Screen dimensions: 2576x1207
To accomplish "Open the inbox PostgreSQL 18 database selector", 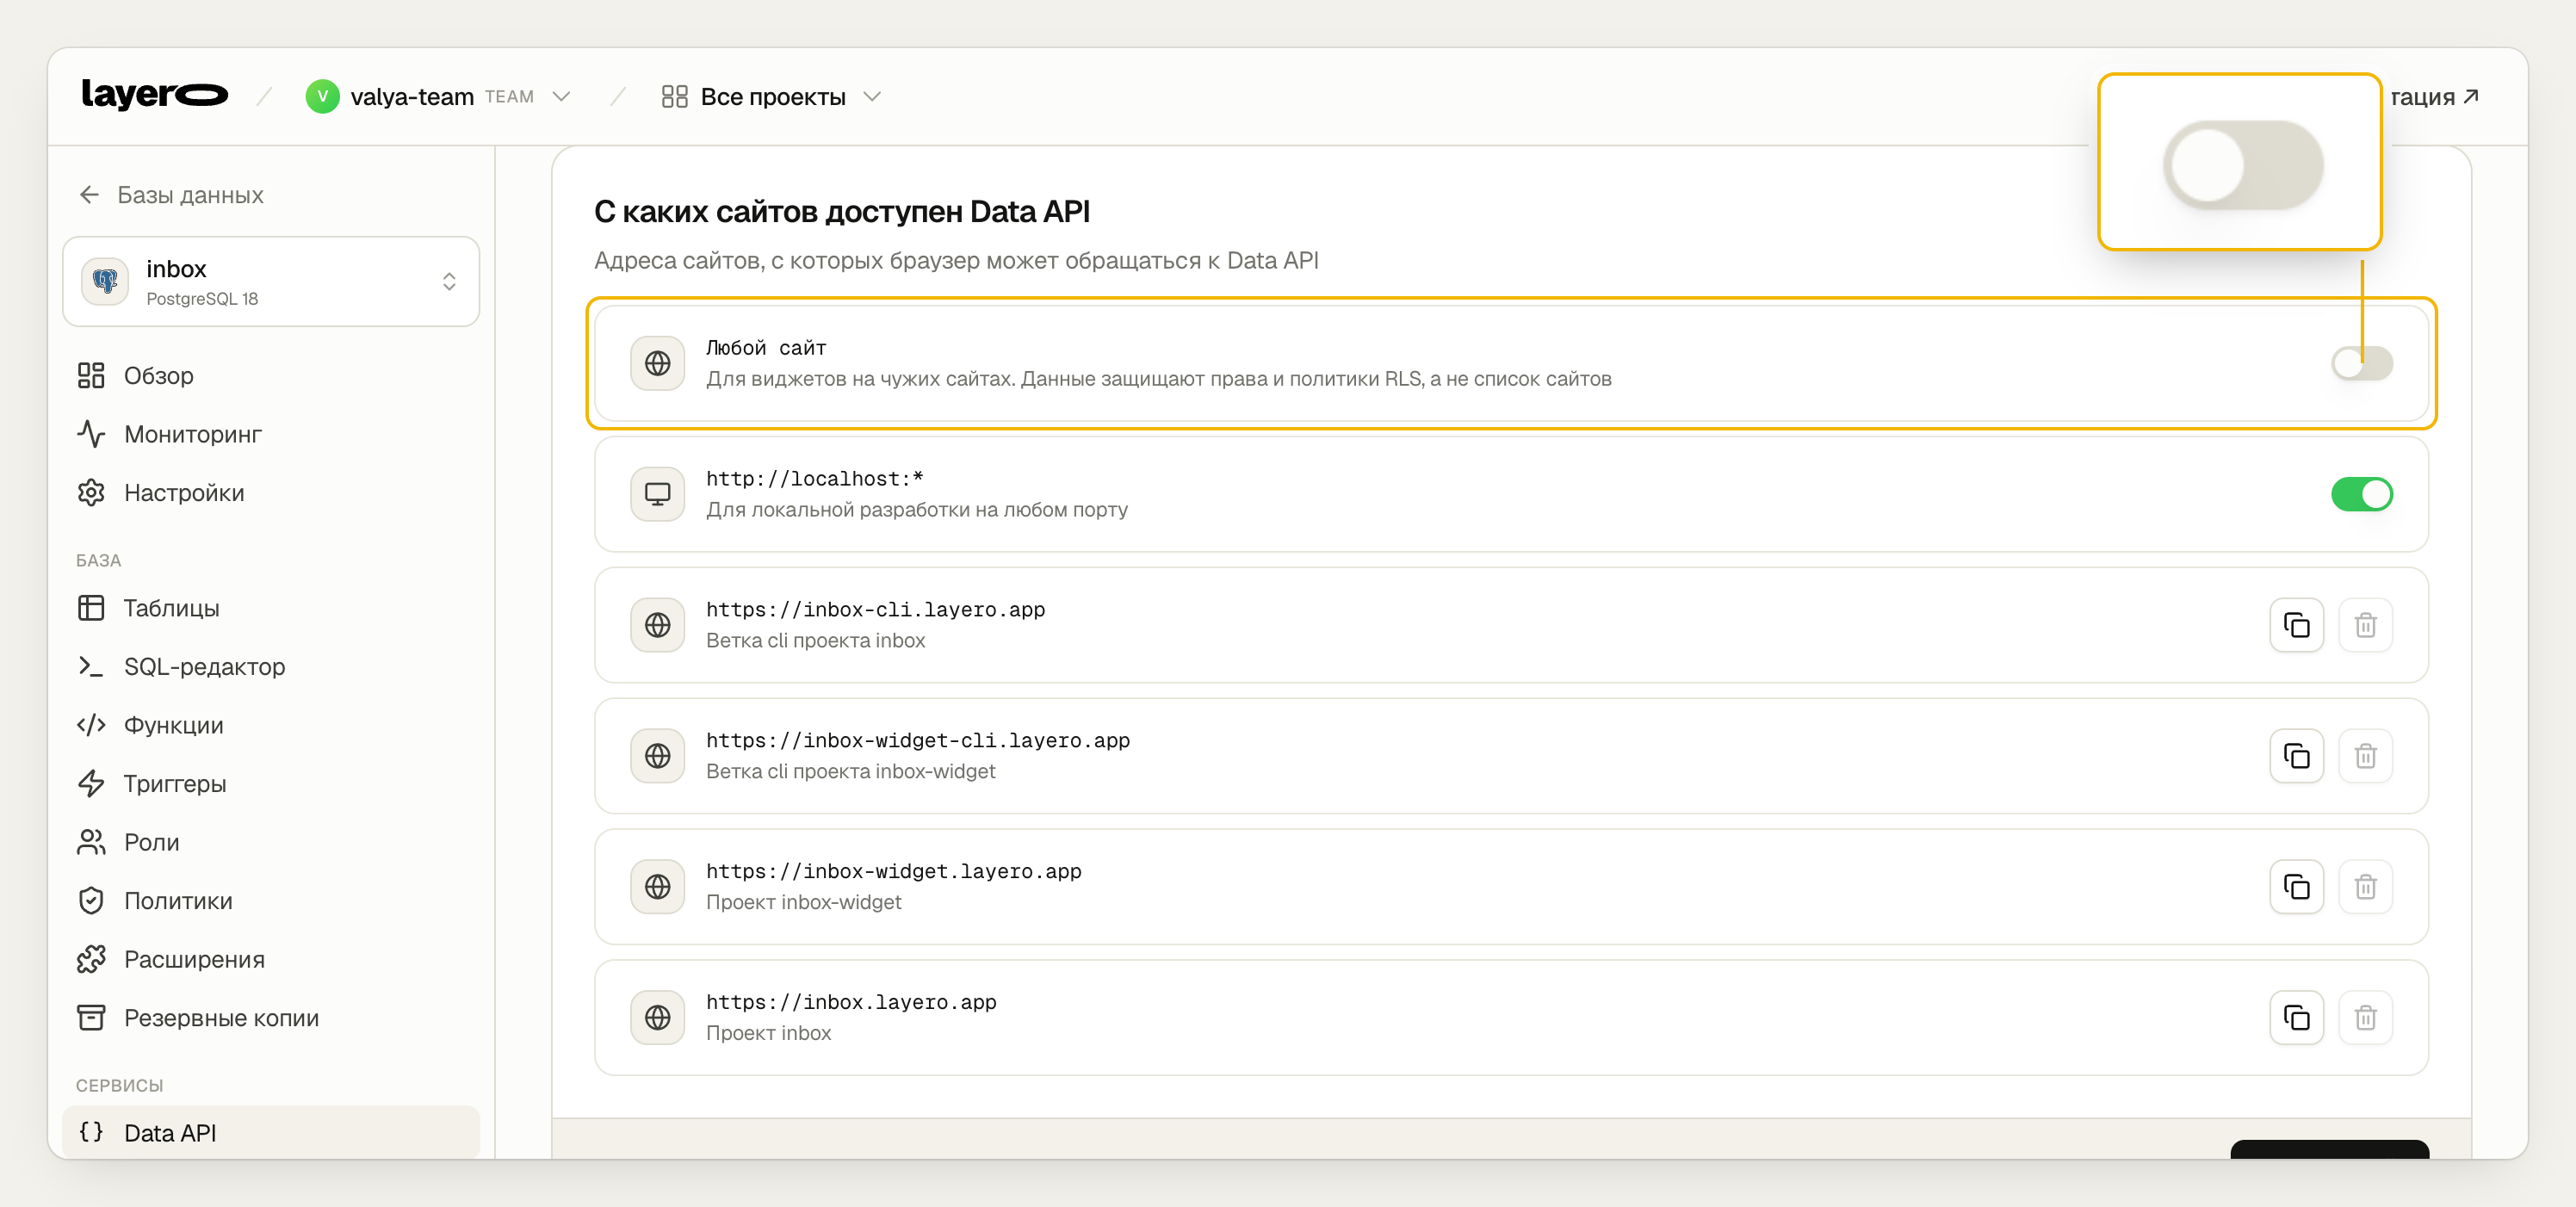I will 271,282.
